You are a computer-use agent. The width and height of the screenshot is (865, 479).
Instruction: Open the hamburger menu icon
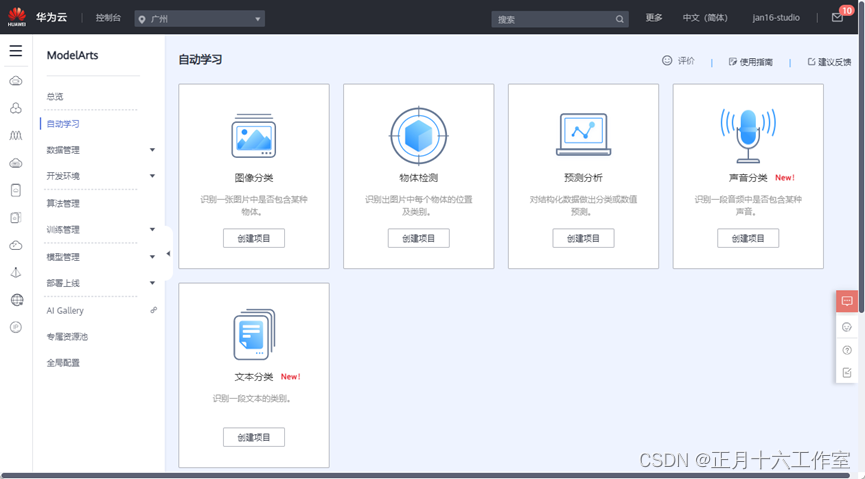pos(16,51)
